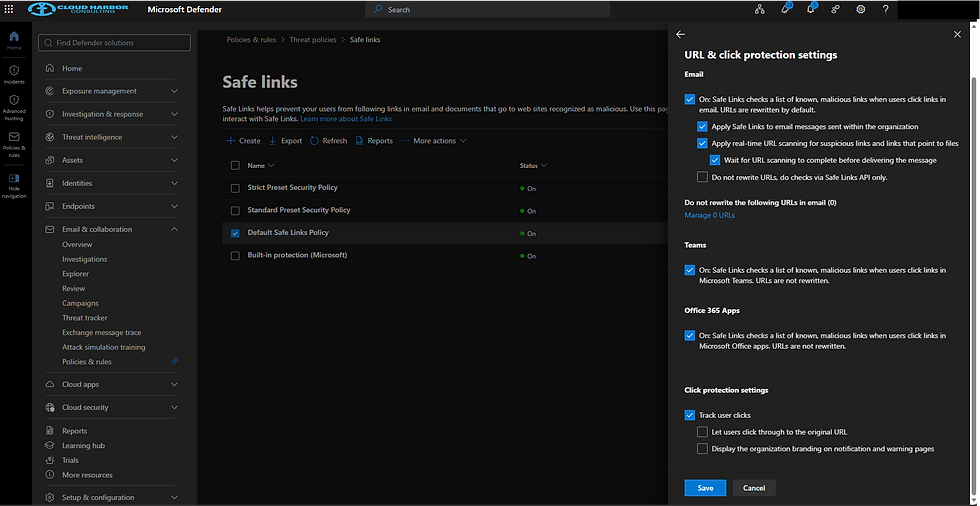Toggle Email Safe Links On checkbox
Viewport: 980px width, 506px height.
click(x=689, y=99)
